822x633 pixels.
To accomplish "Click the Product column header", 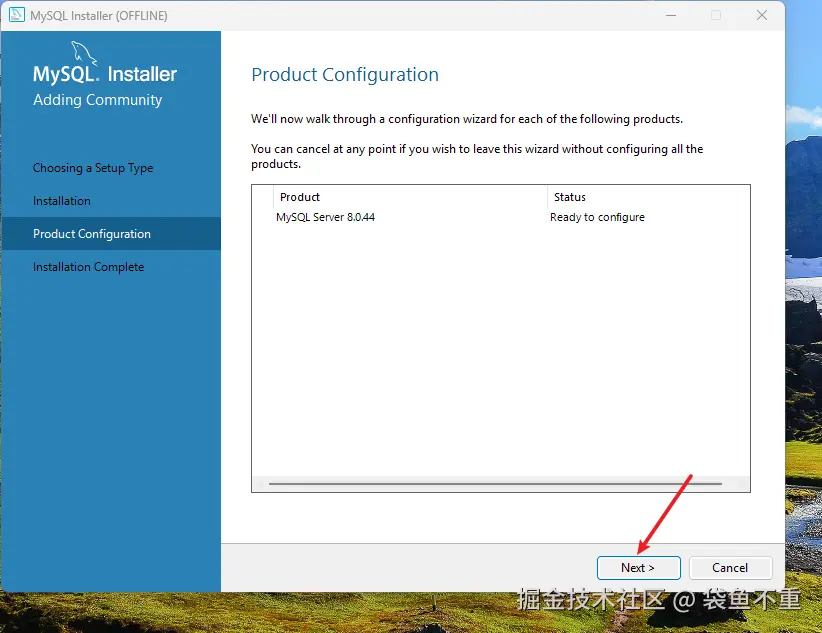I will point(410,197).
